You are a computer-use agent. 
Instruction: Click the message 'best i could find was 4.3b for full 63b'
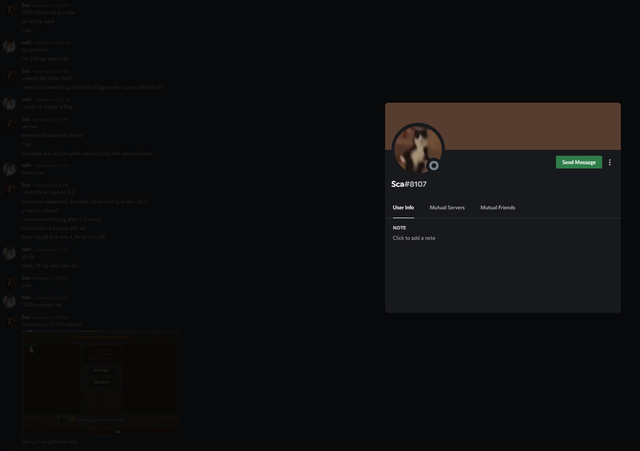click(63, 237)
